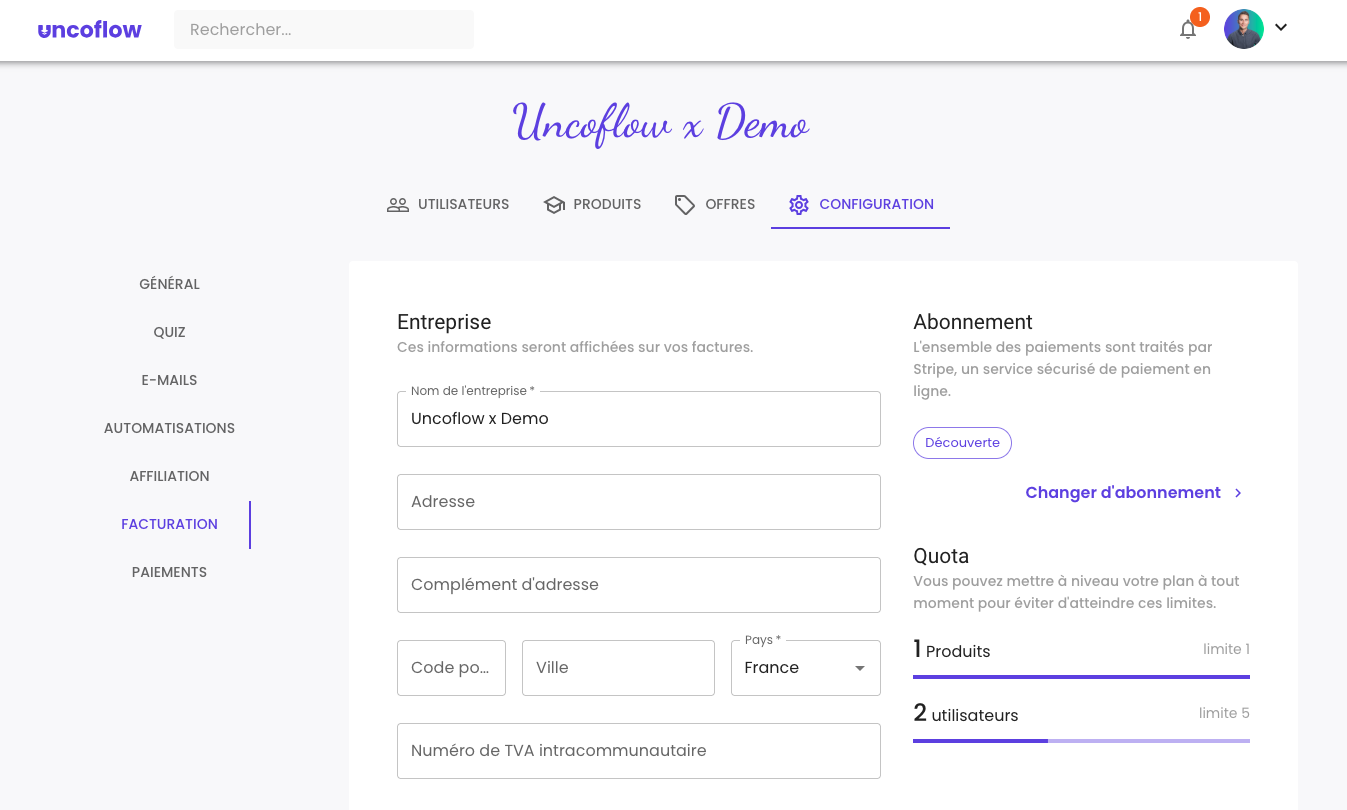Open the Utilisateurs tab
Screen dimensions: 1347x810
(448, 204)
